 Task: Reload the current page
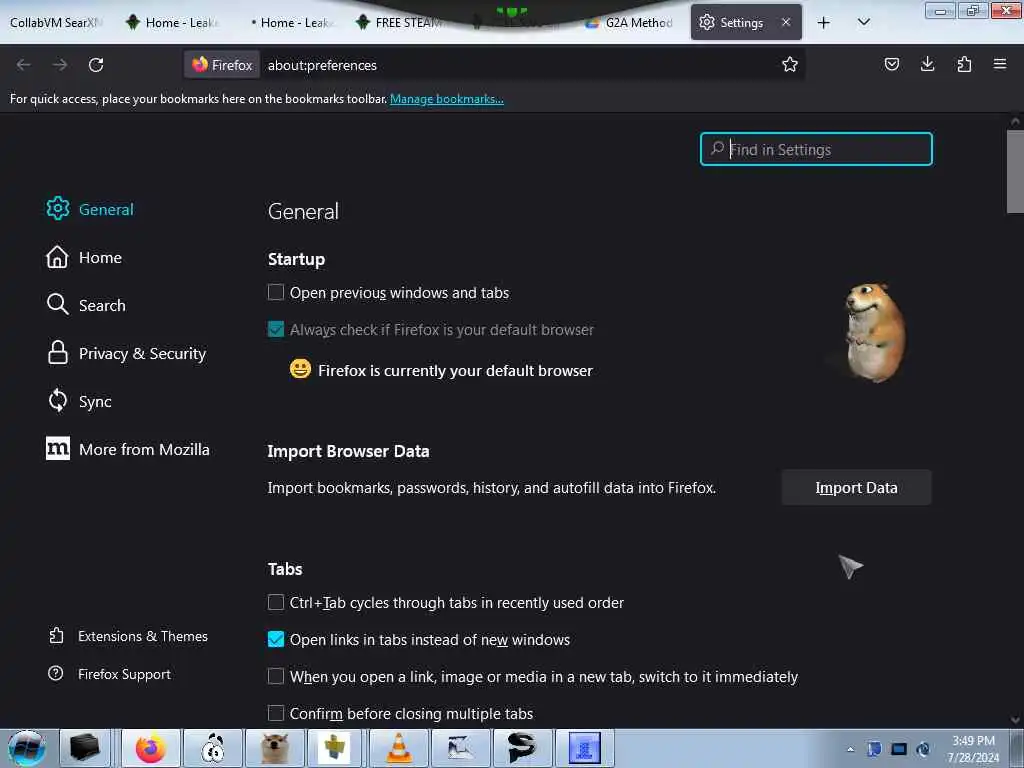96,65
